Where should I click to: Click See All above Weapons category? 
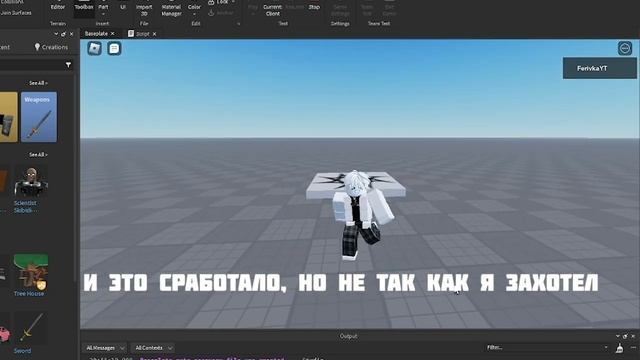point(38,83)
